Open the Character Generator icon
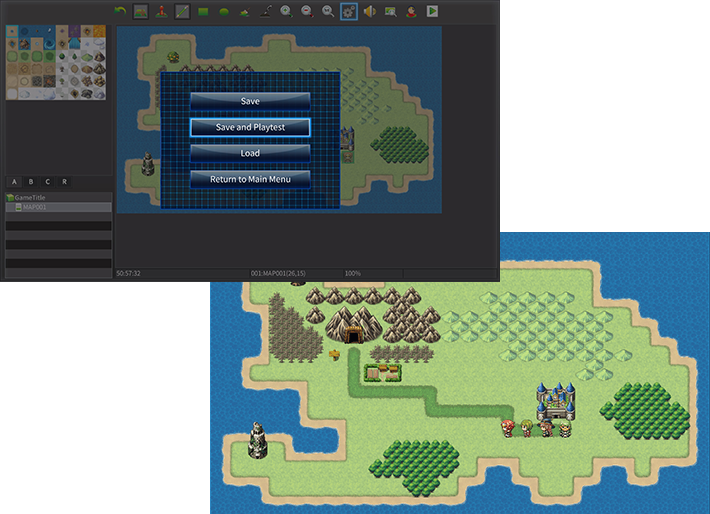 pos(411,11)
